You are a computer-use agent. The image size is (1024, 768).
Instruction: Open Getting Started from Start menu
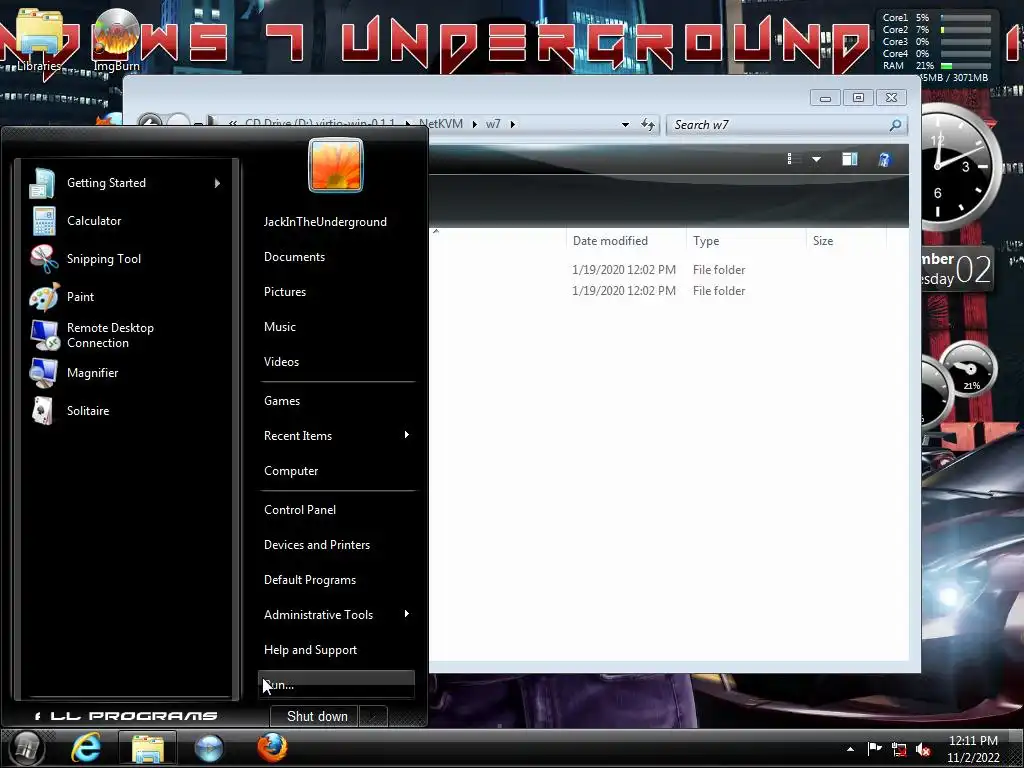click(126, 183)
